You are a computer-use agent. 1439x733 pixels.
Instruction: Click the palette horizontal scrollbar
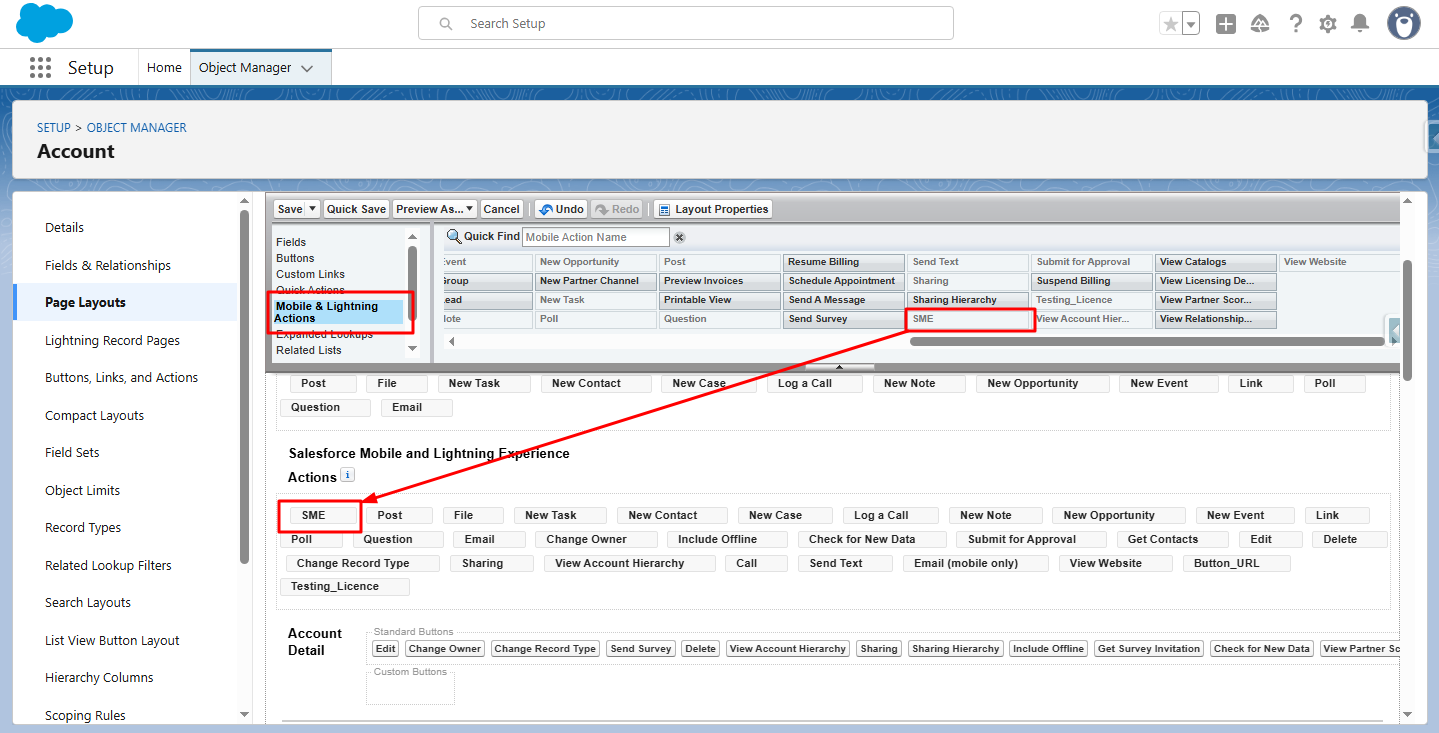[x=1147, y=342]
